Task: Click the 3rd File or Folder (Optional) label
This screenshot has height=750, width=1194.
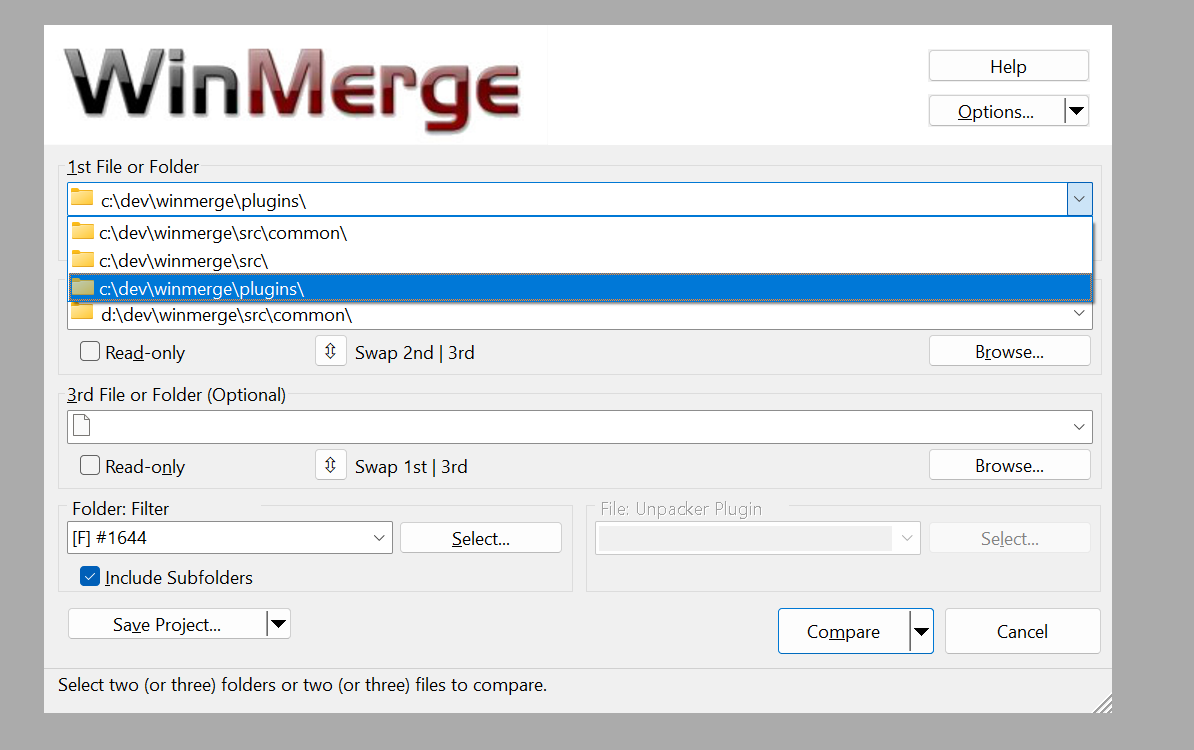Action: pyautogui.click(x=176, y=394)
